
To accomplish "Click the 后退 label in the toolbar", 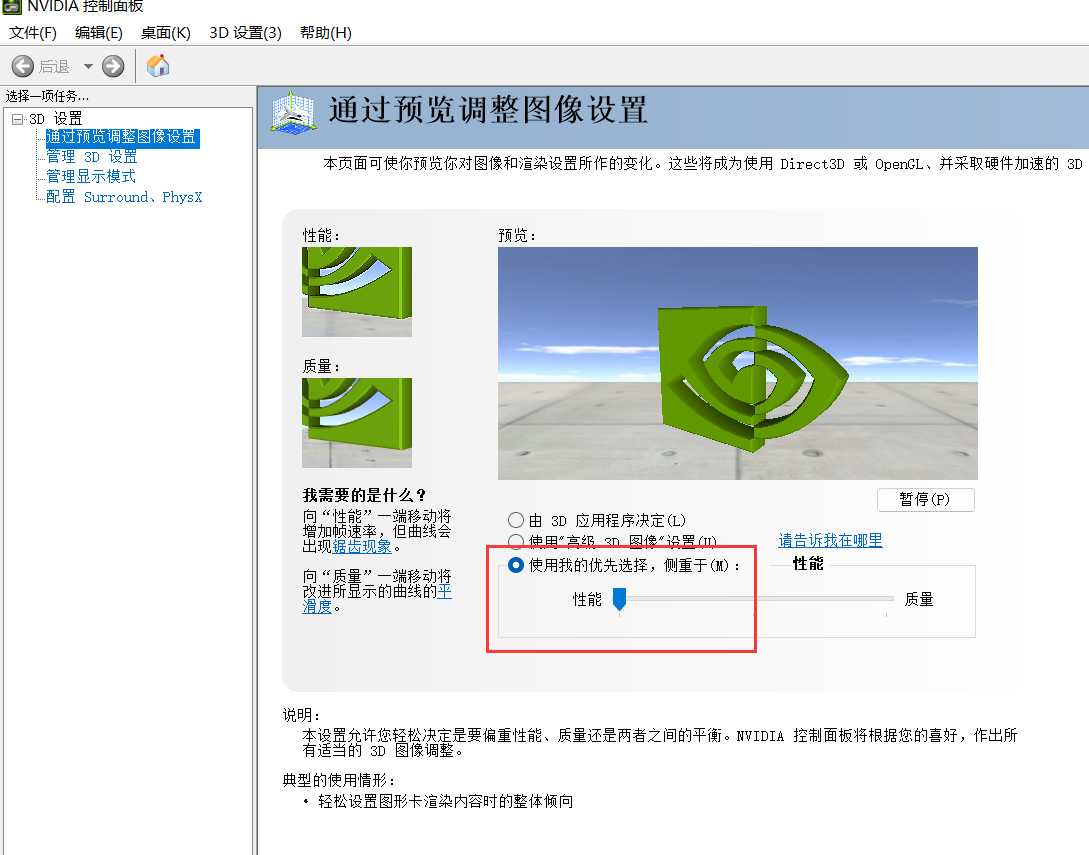I will point(54,67).
